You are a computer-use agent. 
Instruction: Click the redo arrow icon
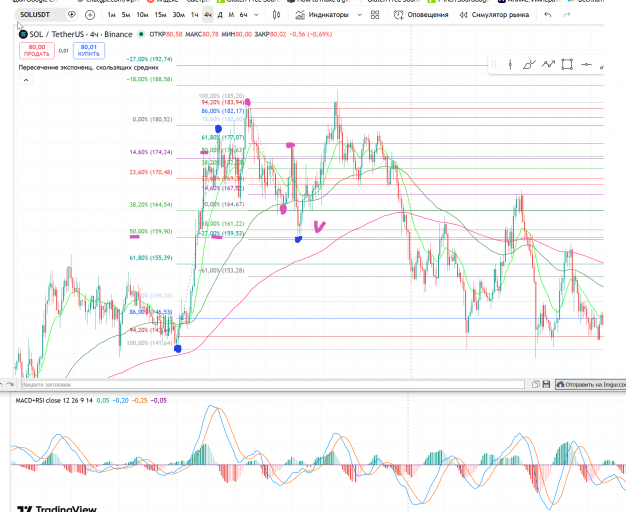point(566,15)
